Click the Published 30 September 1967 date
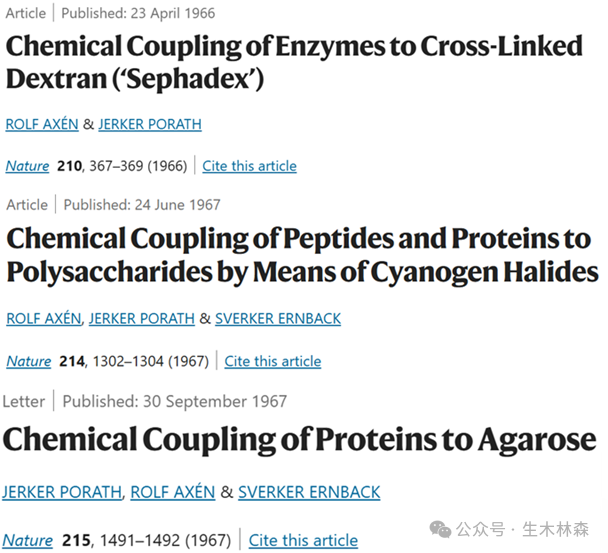The height and width of the screenshot is (553, 608). point(174,401)
